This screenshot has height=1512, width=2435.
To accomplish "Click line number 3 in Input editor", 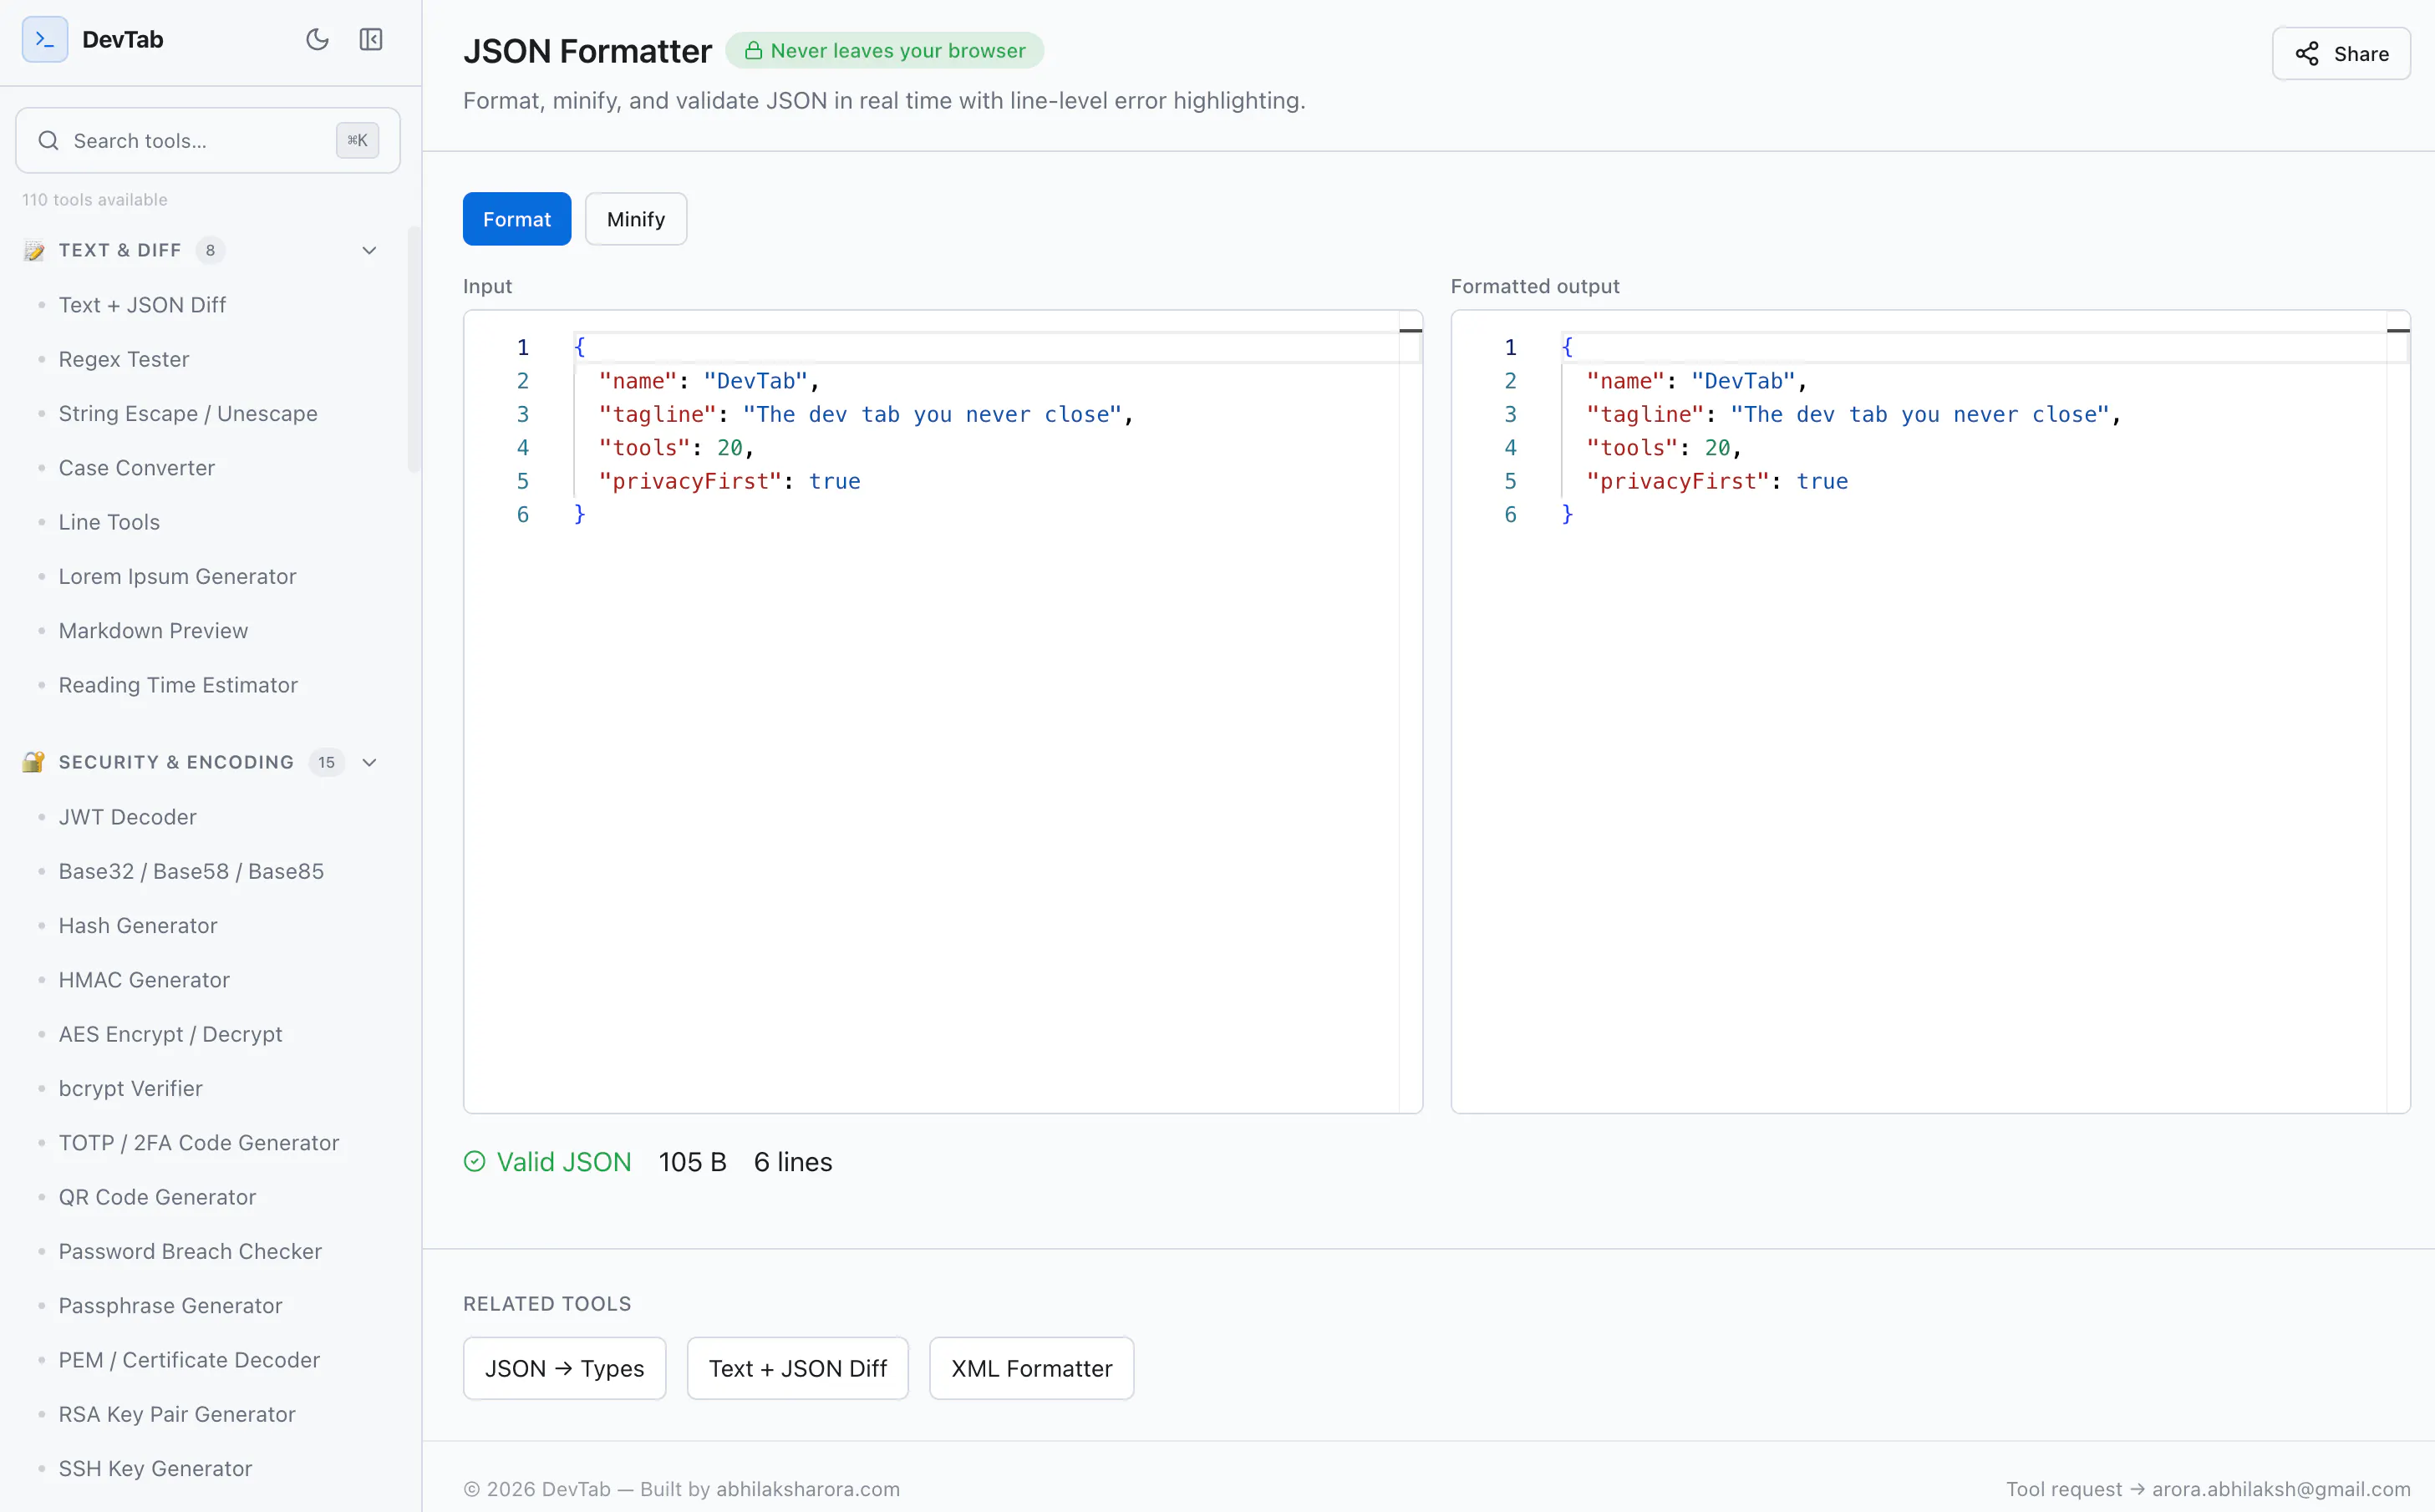I will pos(523,414).
